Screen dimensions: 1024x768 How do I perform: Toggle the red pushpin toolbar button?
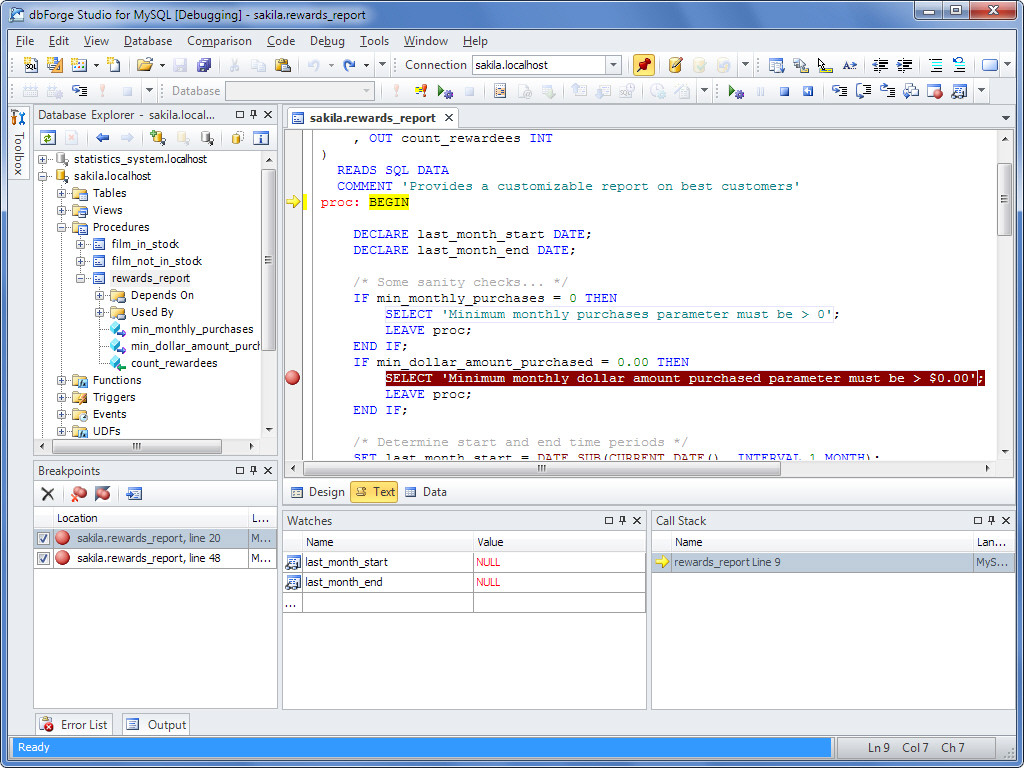tap(644, 65)
